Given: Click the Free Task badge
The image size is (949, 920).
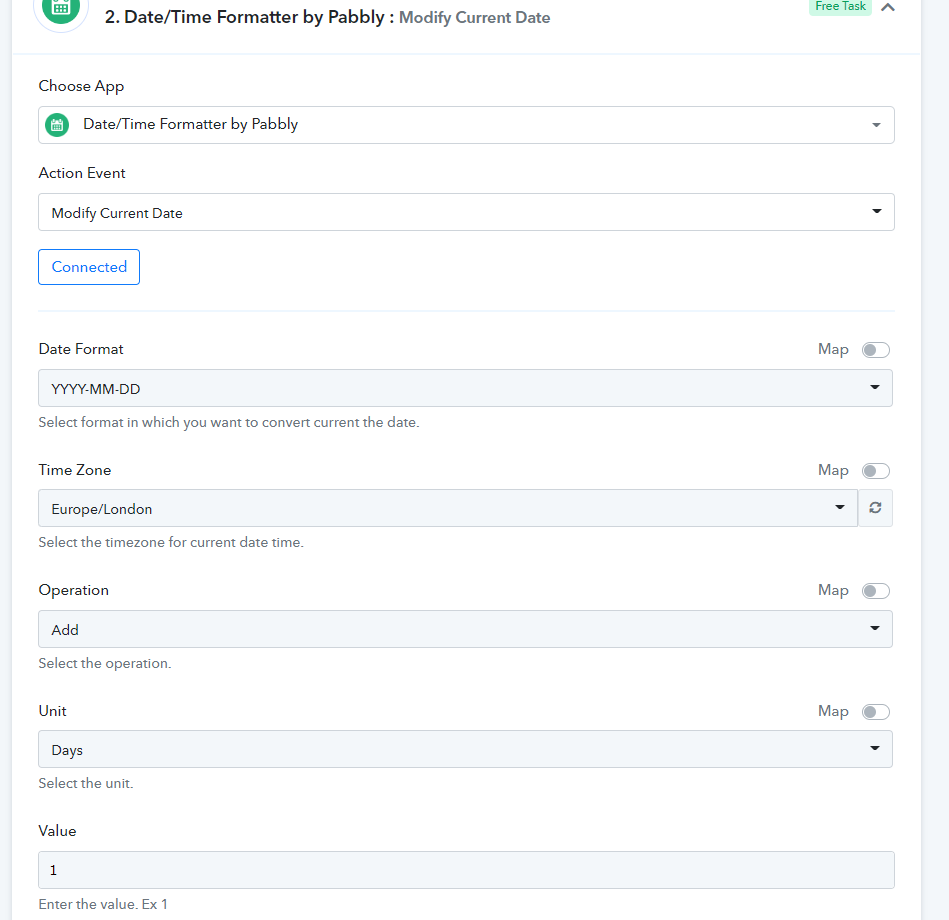Looking at the screenshot, I should 840,7.
